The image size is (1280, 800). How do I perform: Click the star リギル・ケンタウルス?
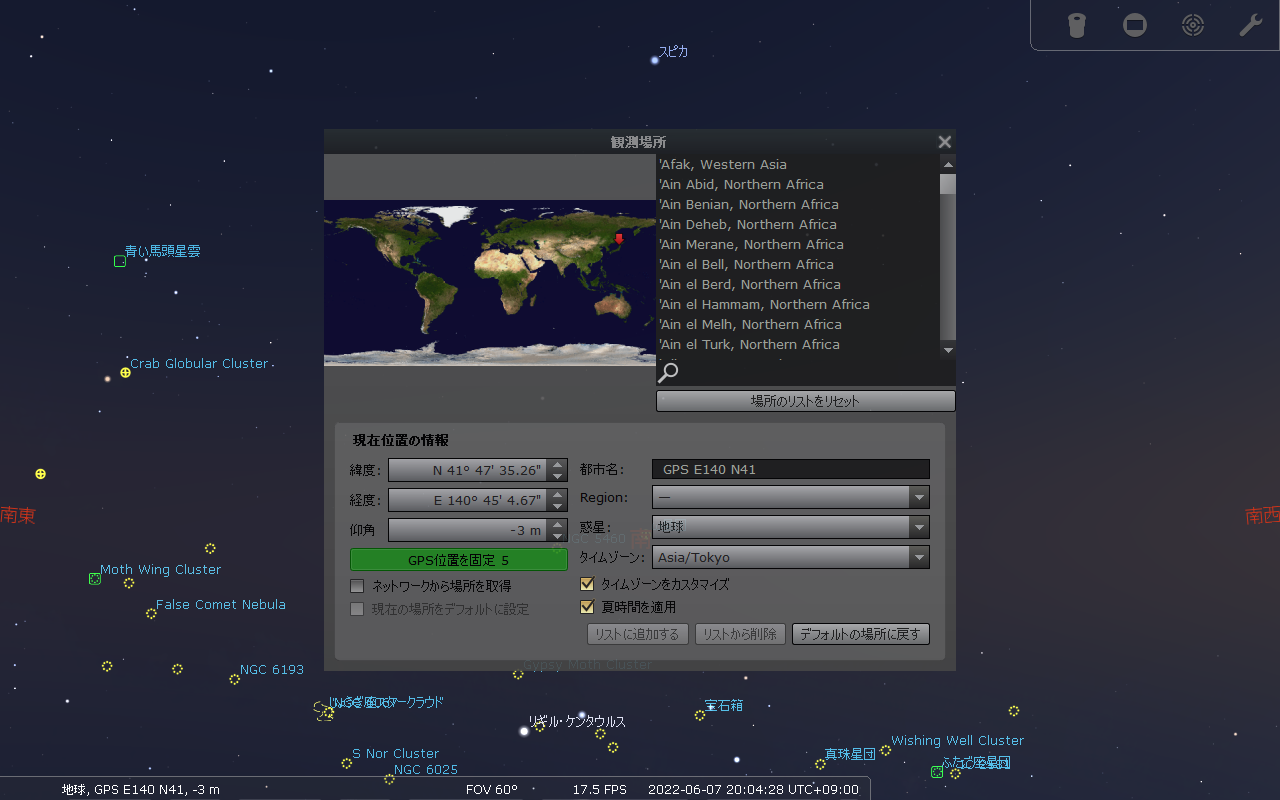[x=524, y=731]
